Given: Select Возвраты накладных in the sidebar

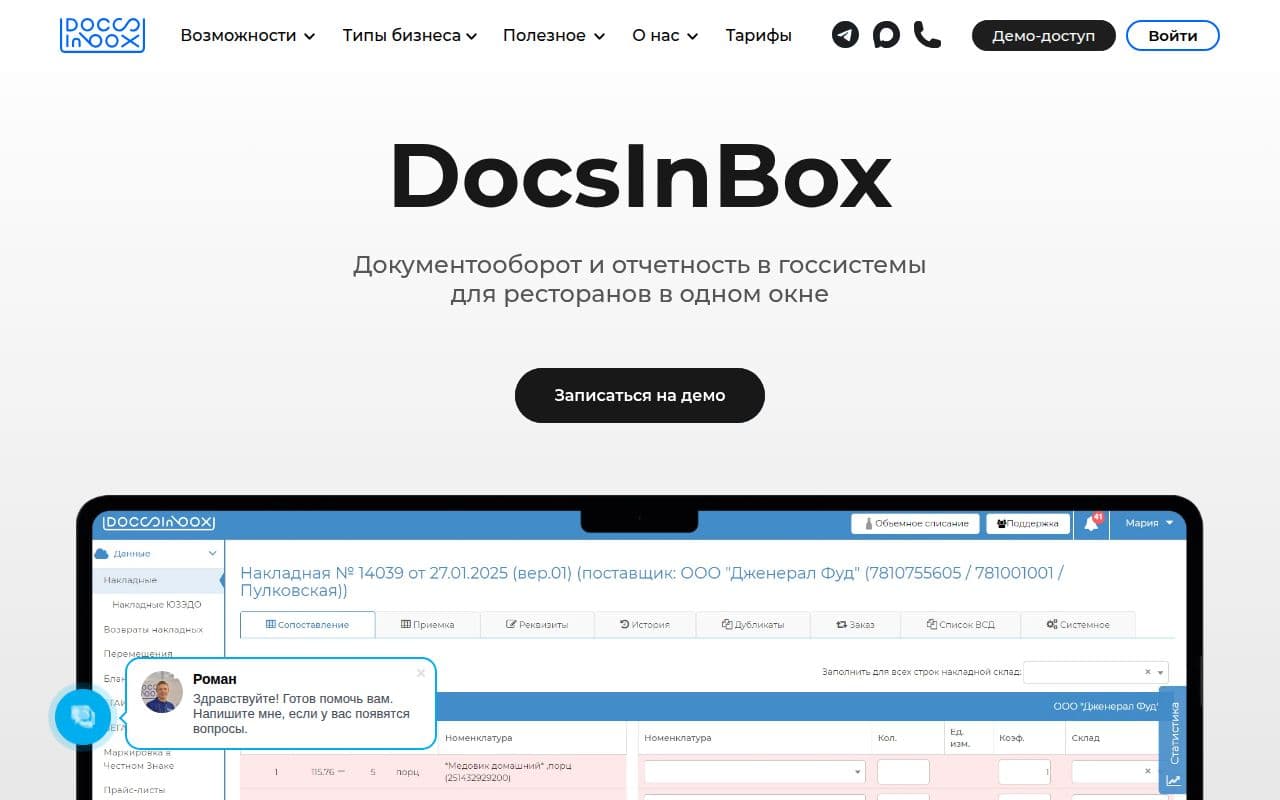Looking at the screenshot, I should (x=153, y=629).
